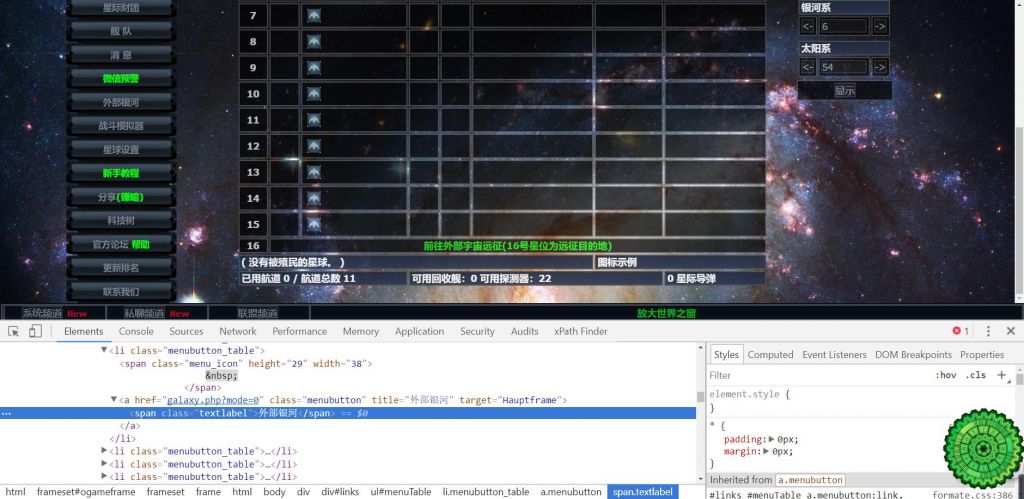Image resolution: width=1024 pixels, height=499 pixels.
Task: Click the red error count indicator
Action: pos(960,331)
